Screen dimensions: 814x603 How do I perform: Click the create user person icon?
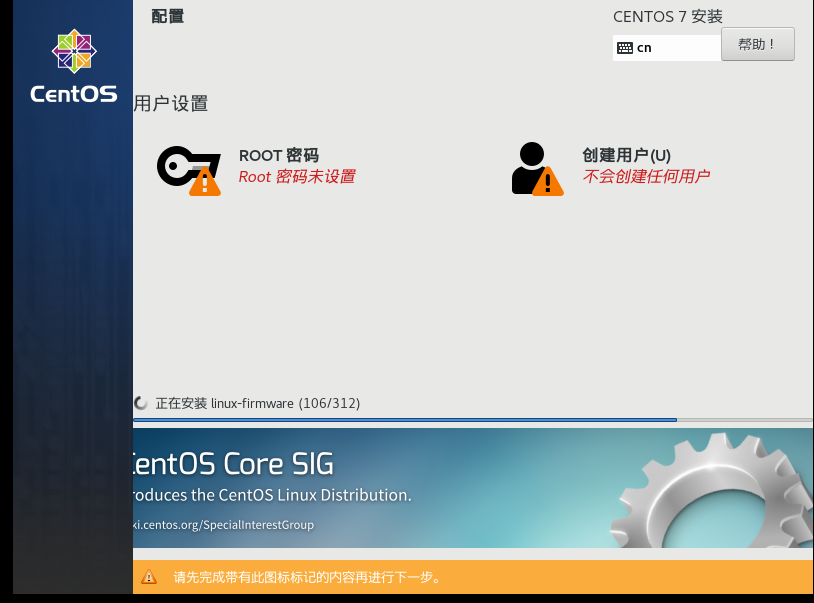[537, 169]
